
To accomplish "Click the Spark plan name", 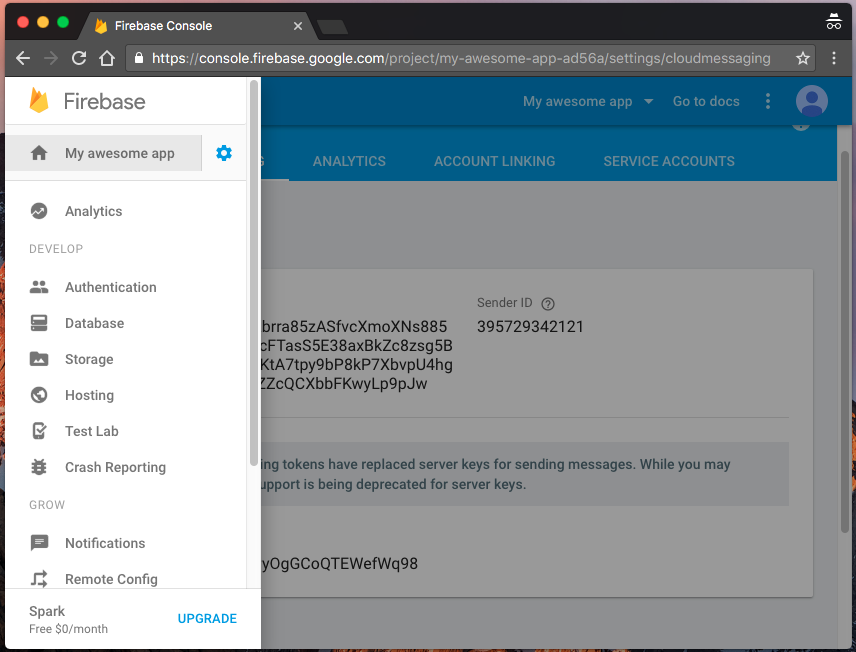I will [47, 611].
